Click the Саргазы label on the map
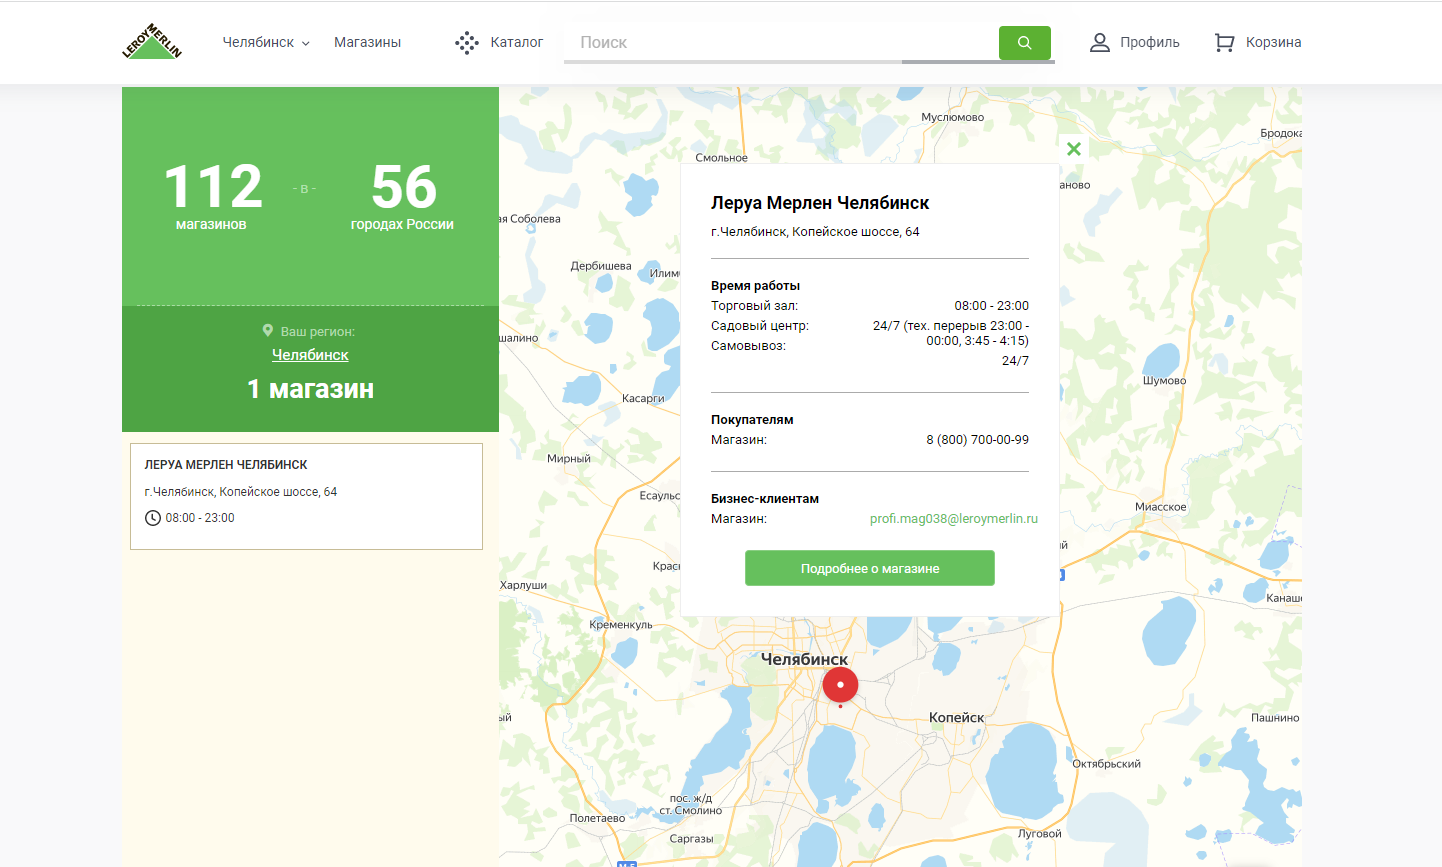 tap(692, 839)
